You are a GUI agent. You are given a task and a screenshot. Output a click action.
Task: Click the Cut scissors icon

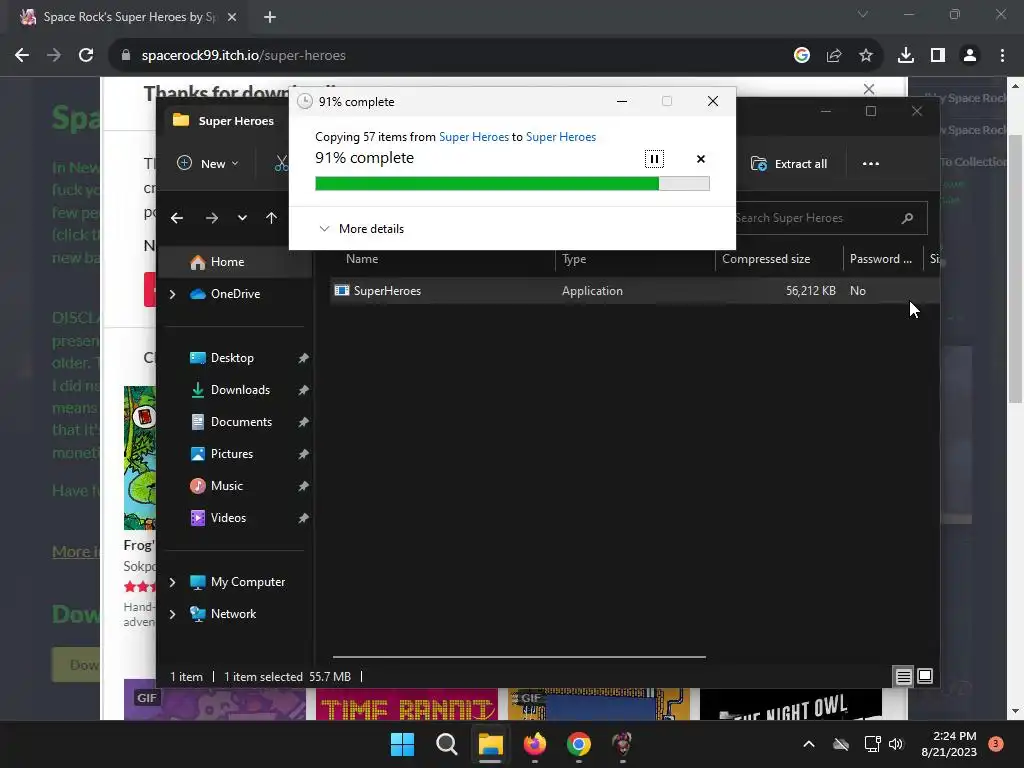(281, 163)
